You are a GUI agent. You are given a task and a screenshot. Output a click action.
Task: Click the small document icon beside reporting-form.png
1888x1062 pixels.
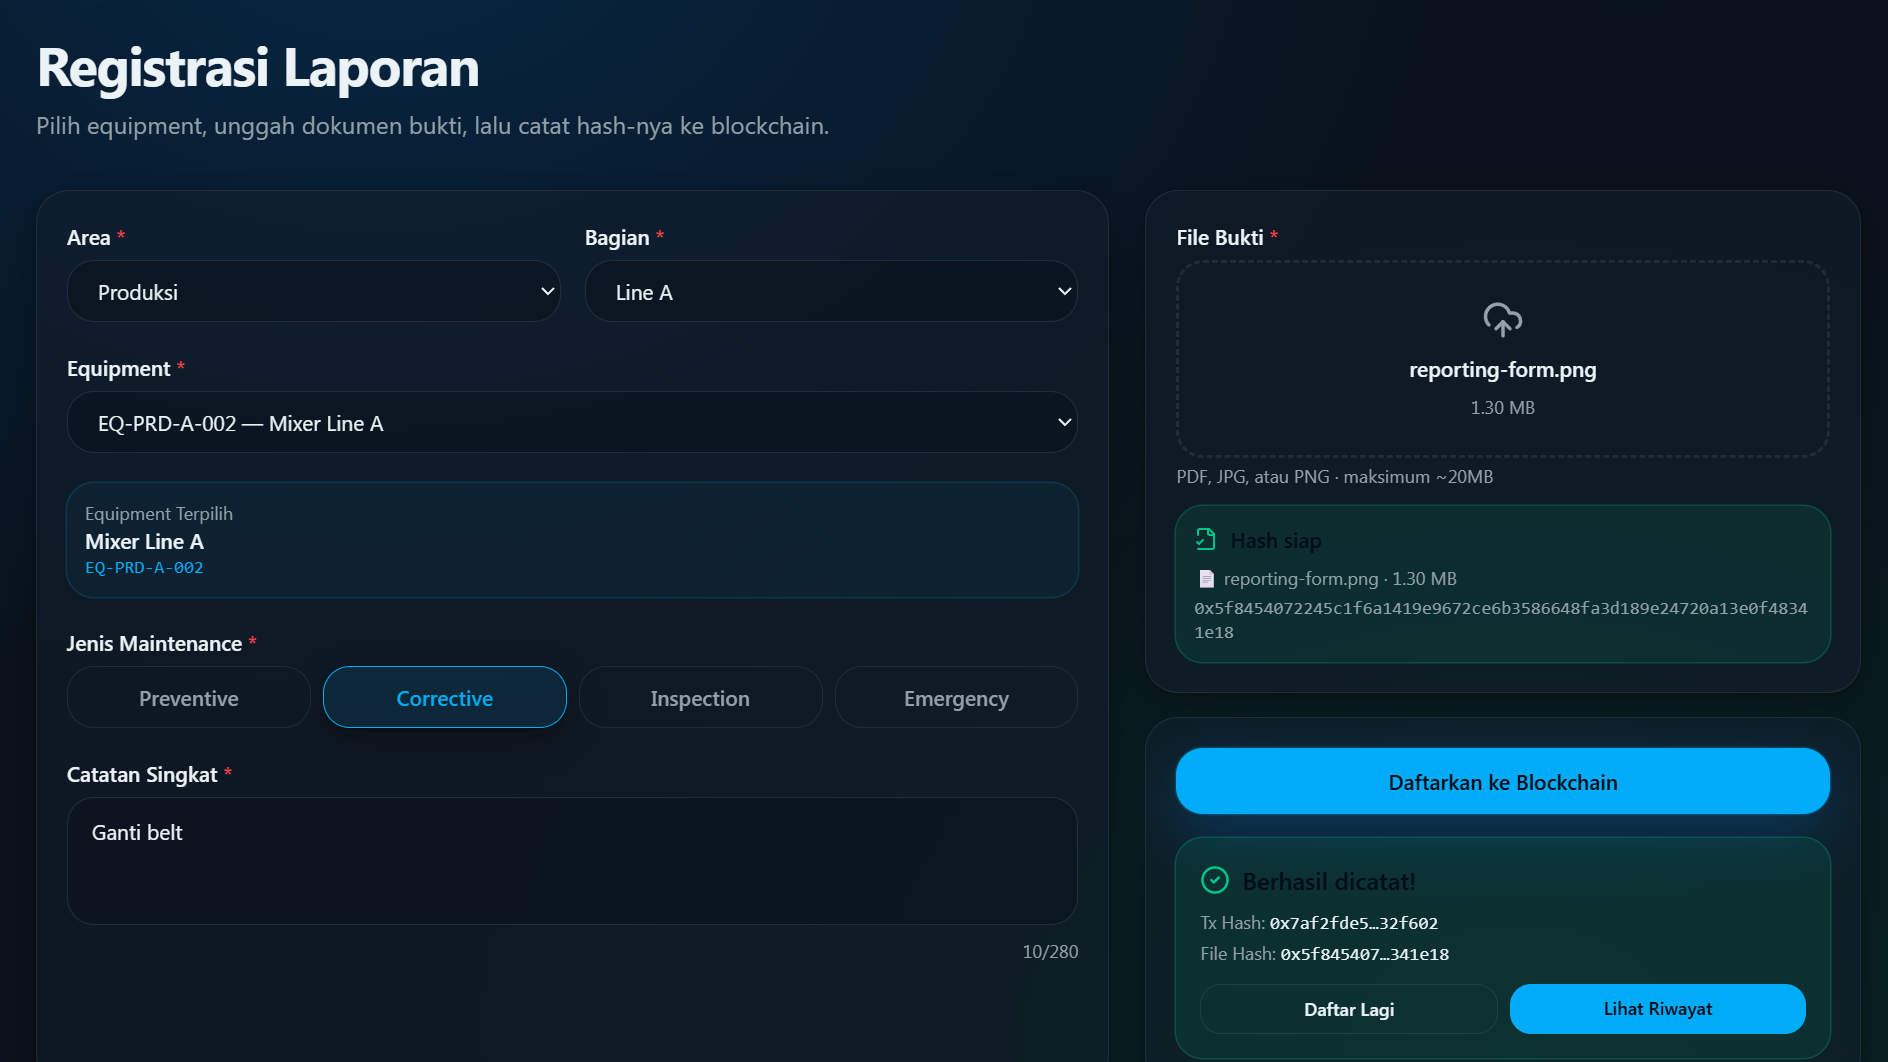[1206, 579]
